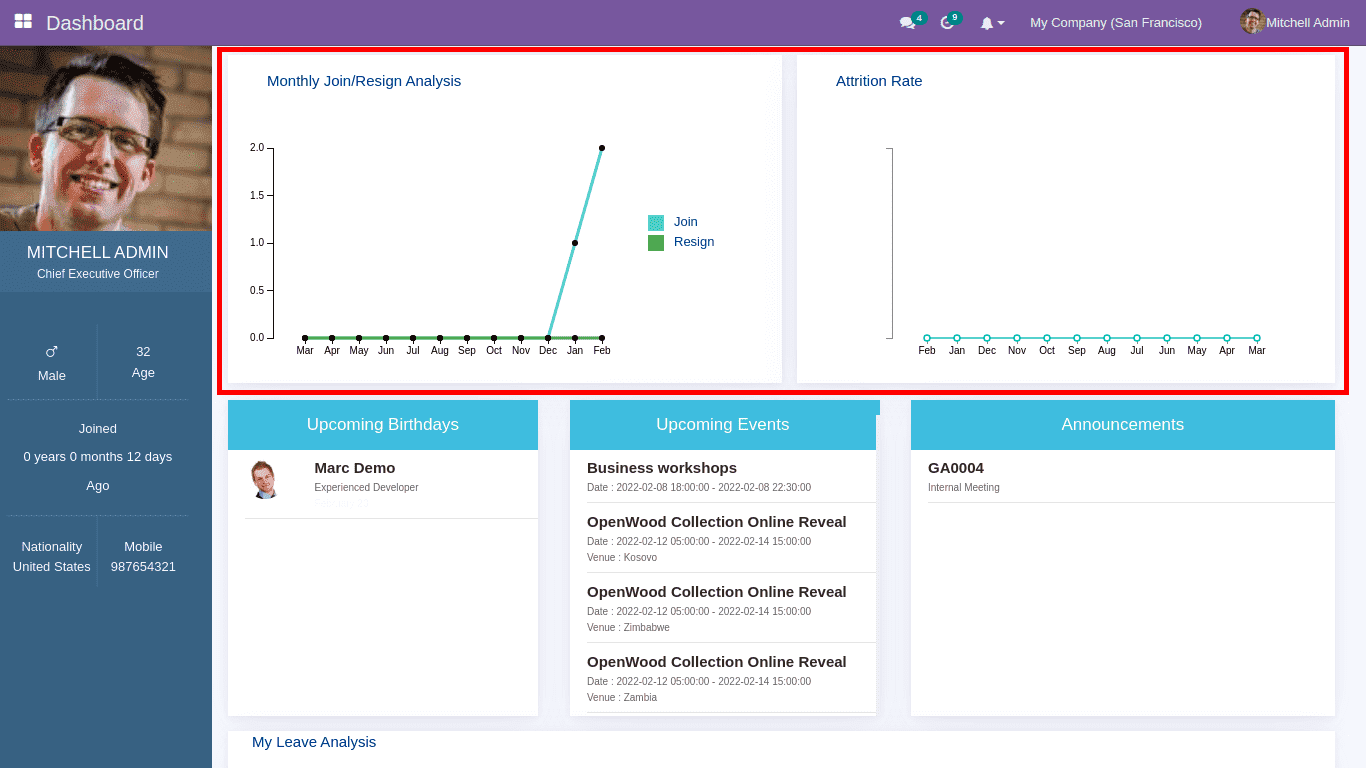This screenshot has width=1366, height=768.
Task: Select the Business workshops event entry
Action: pyautogui.click(x=662, y=467)
